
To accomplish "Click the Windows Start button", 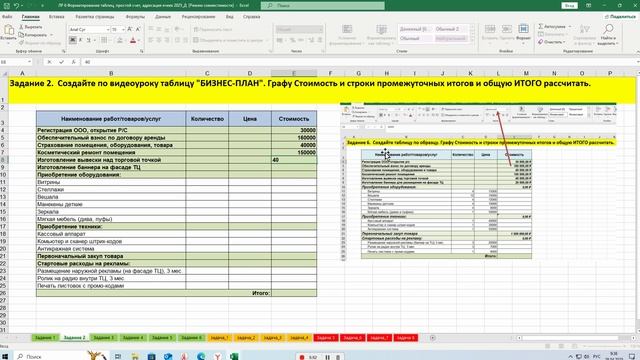I will [x=5, y=356].
